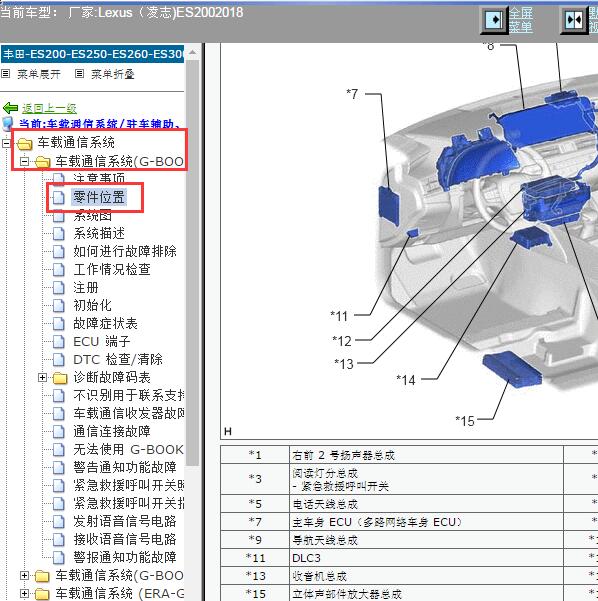
Task: Open the 警告通知功能故障 page
Action: tap(125, 468)
